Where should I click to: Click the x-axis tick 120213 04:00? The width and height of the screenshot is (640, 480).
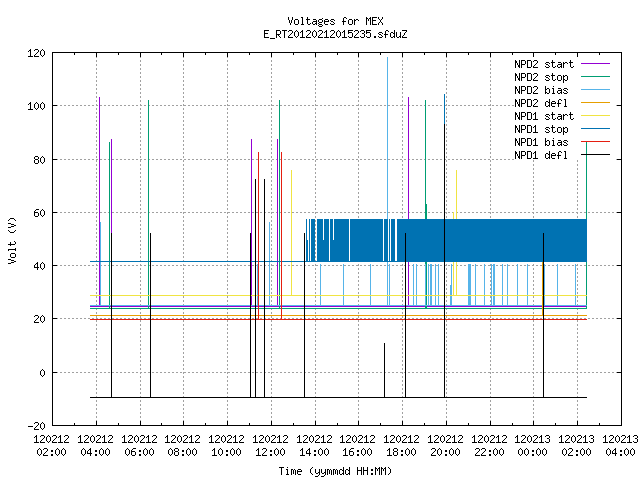[620, 446]
